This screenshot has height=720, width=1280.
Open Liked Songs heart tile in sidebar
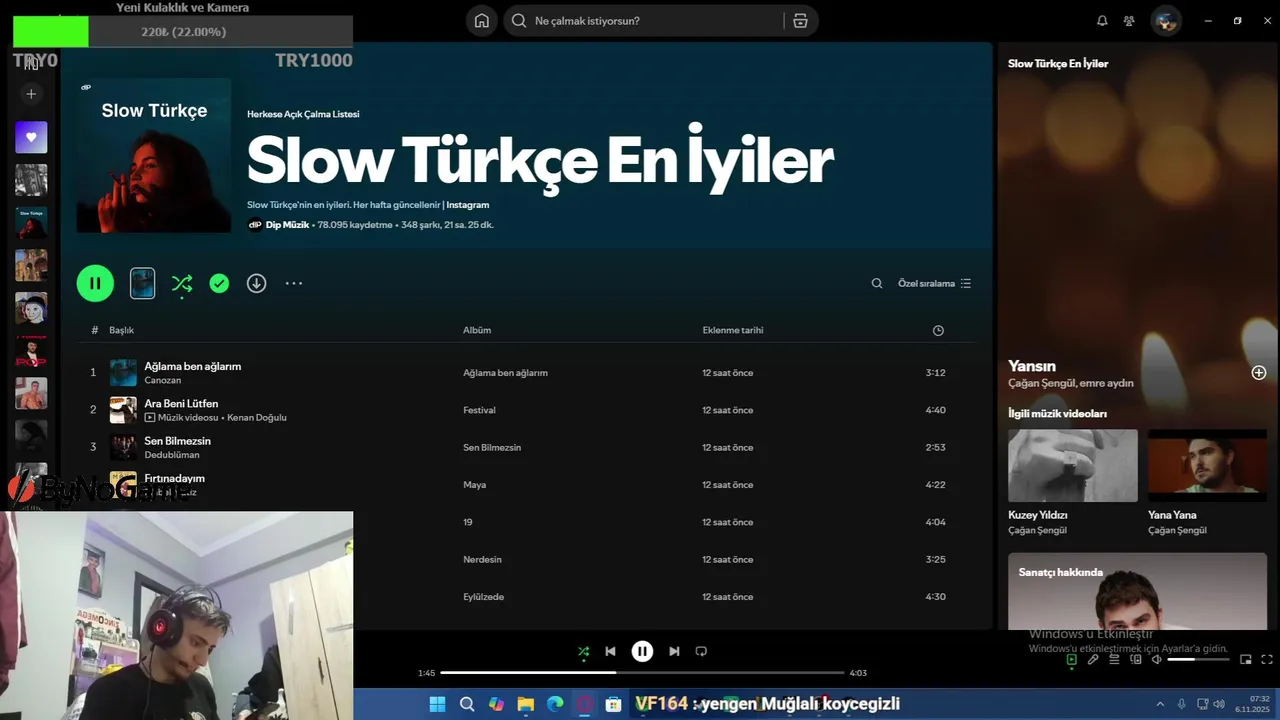pos(31,137)
